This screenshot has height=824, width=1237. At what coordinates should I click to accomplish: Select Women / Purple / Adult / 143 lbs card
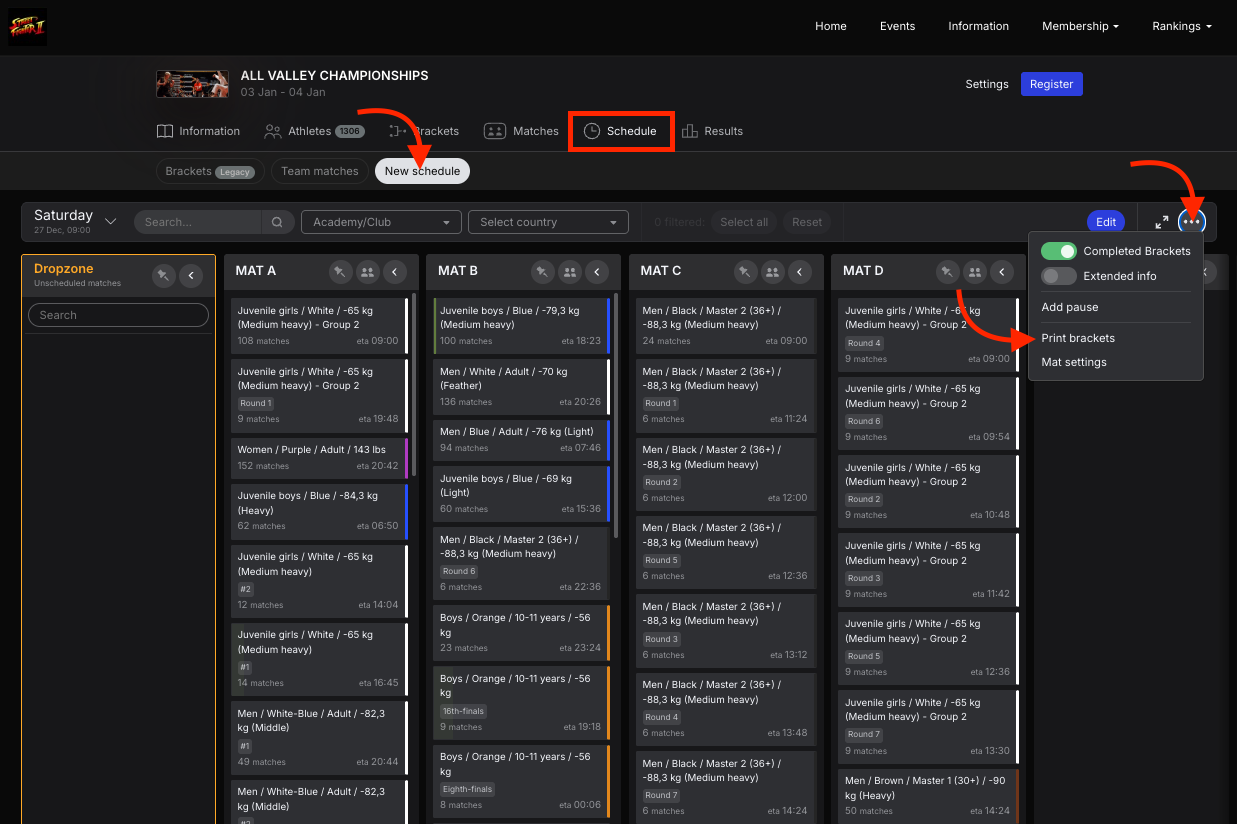point(319,457)
